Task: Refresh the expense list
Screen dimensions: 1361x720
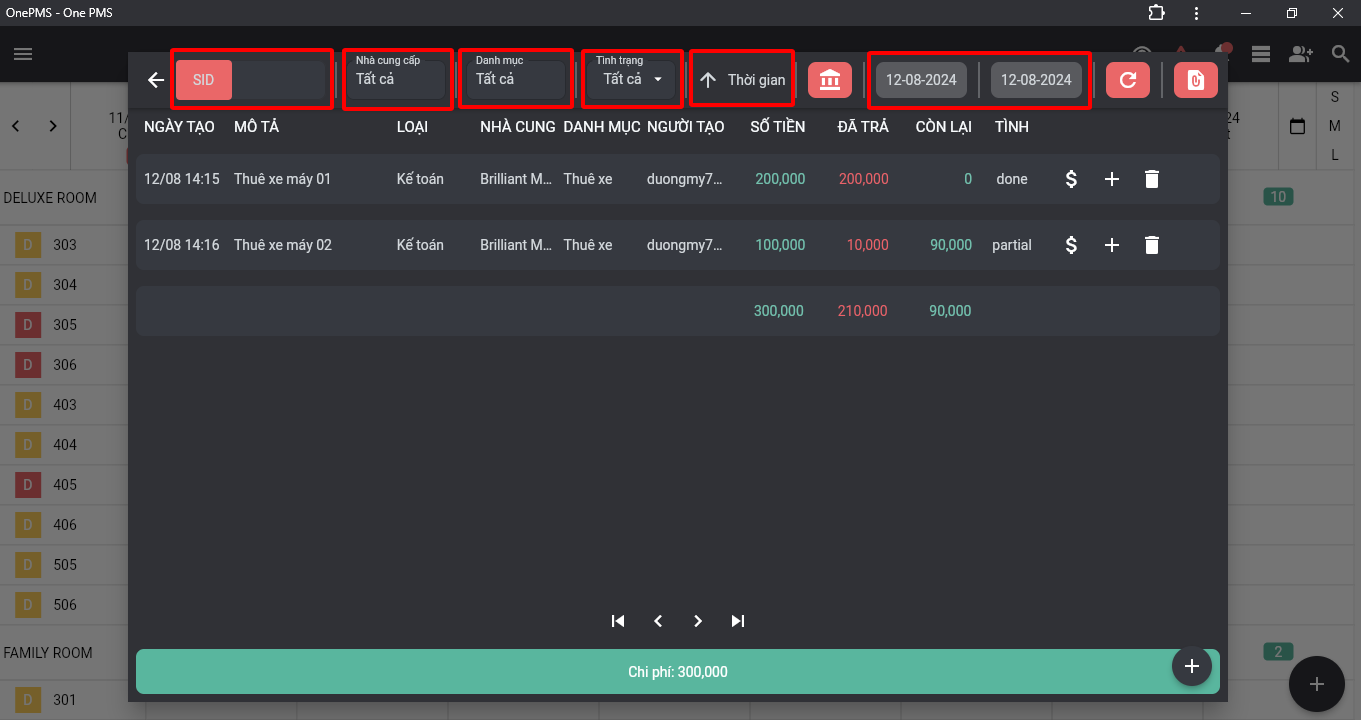Action: pyautogui.click(x=1128, y=80)
